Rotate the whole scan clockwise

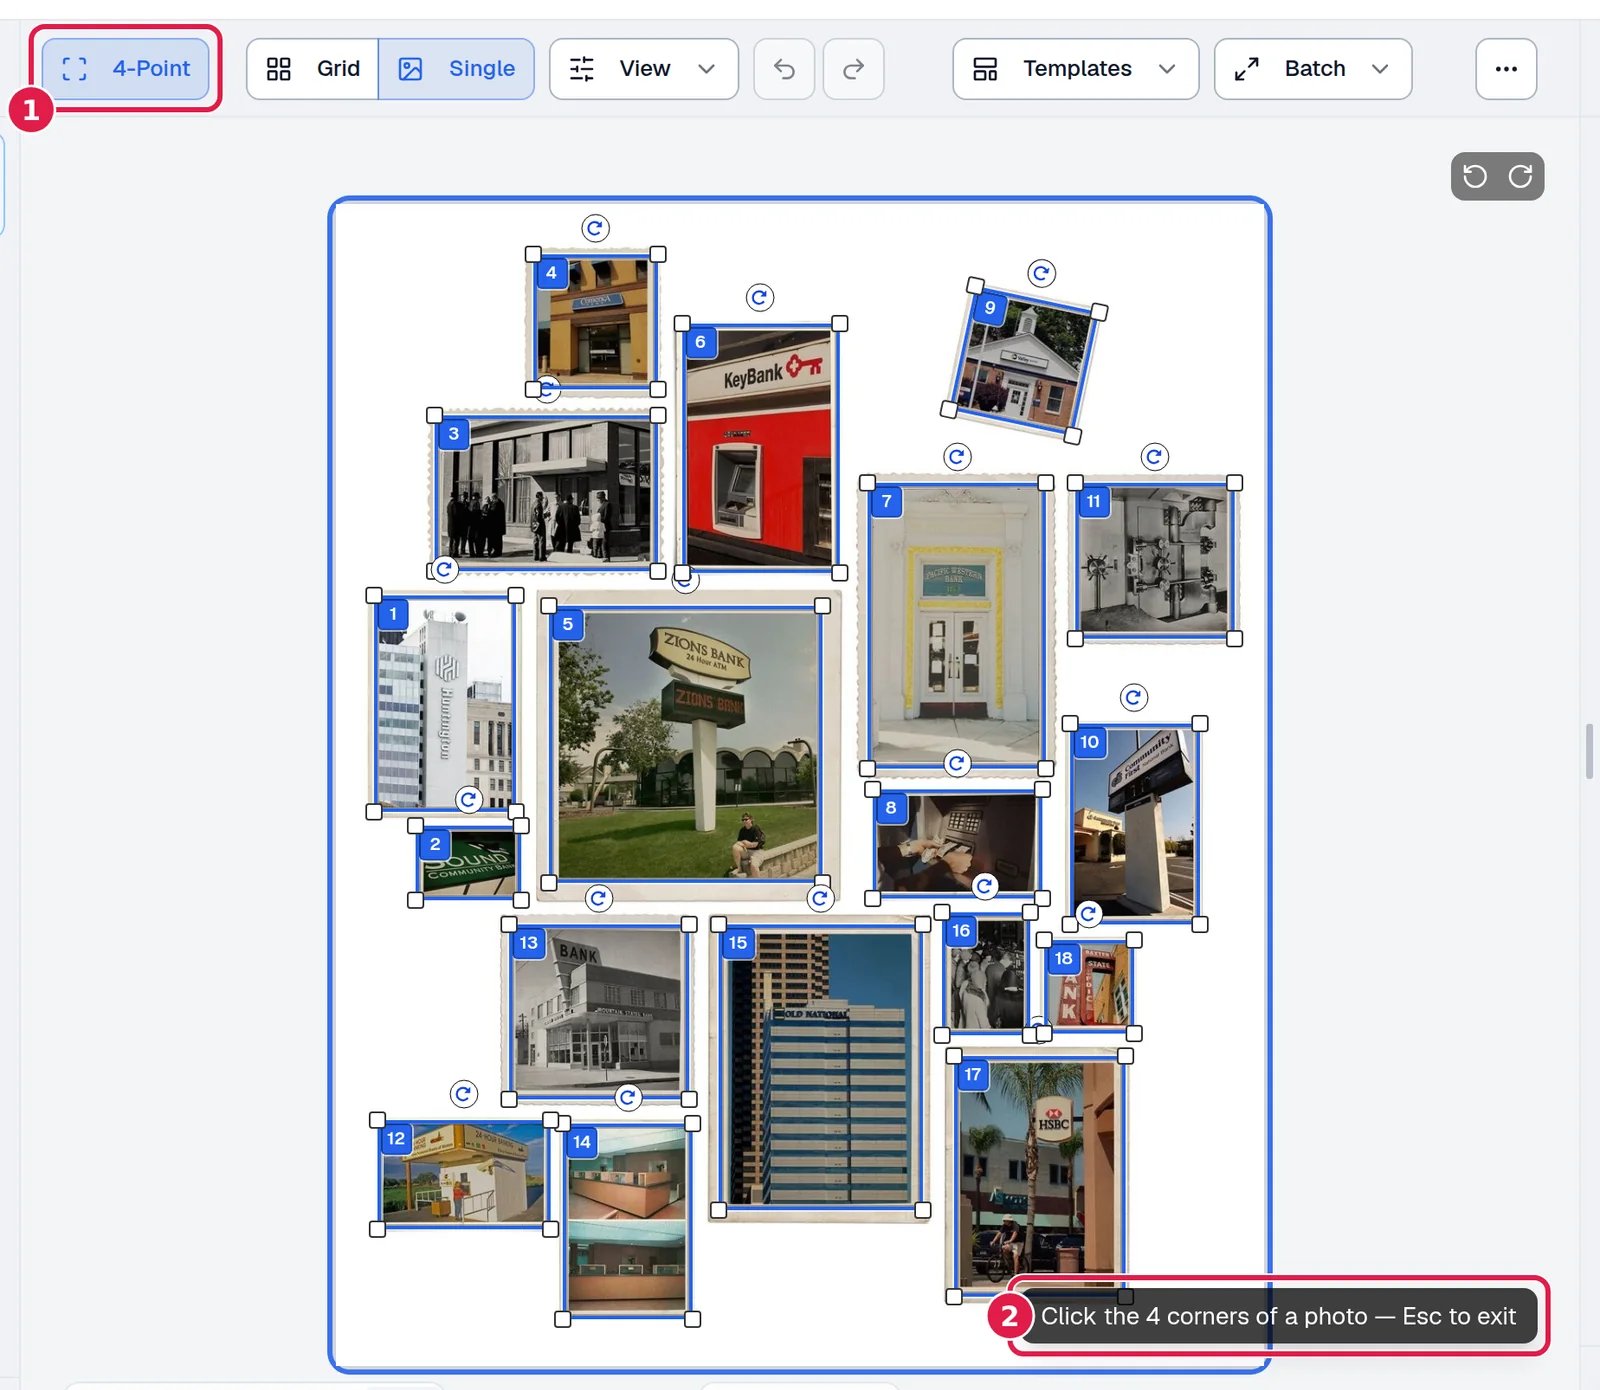[1521, 177]
